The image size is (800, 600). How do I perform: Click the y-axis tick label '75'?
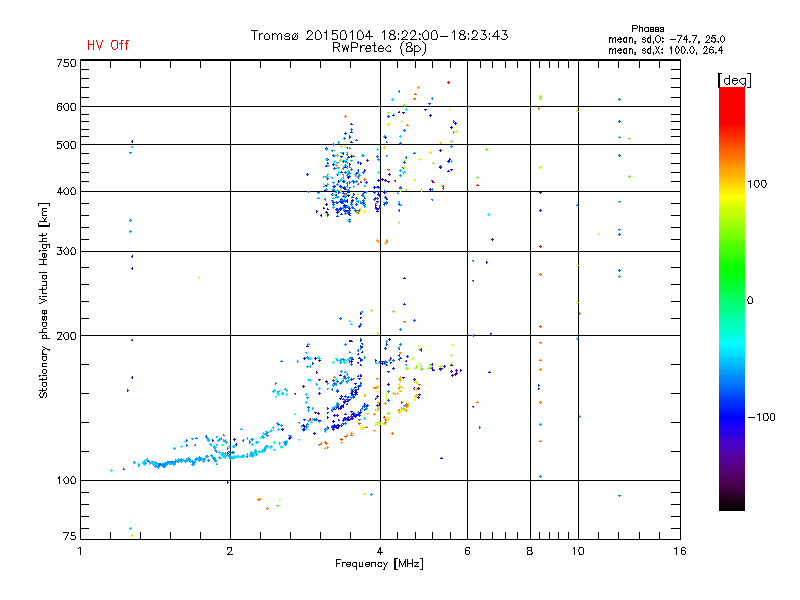[70, 536]
